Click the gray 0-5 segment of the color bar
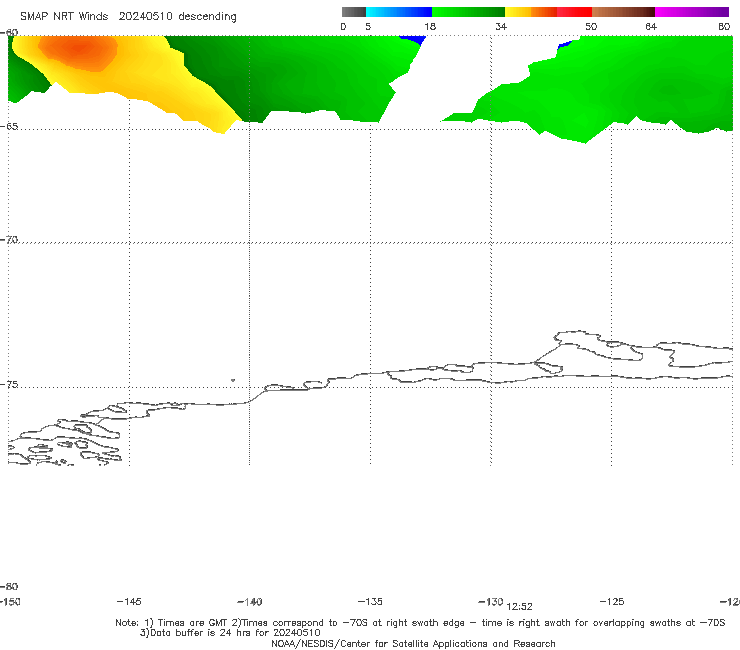 click(x=353, y=12)
